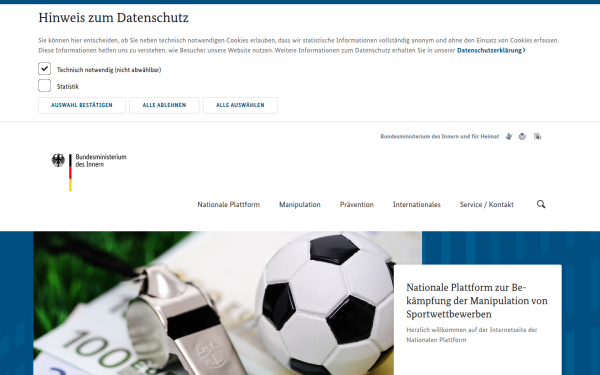Open the easy language (Leichte Sprache) icon
The height and width of the screenshot is (375, 600).
[x=522, y=137]
